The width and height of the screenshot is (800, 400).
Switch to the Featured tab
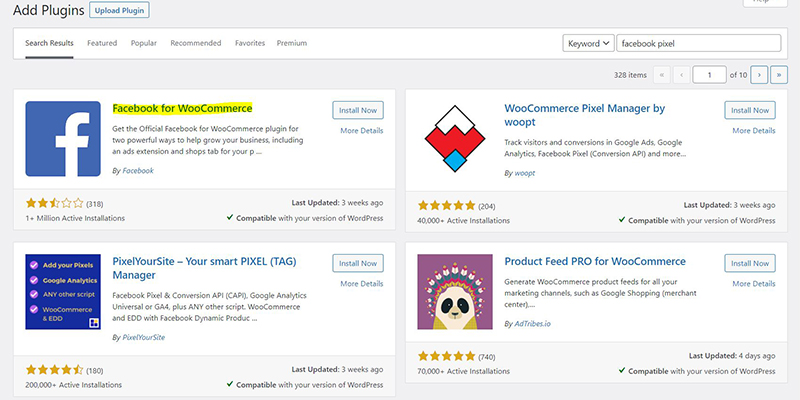(x=102, y=43)
